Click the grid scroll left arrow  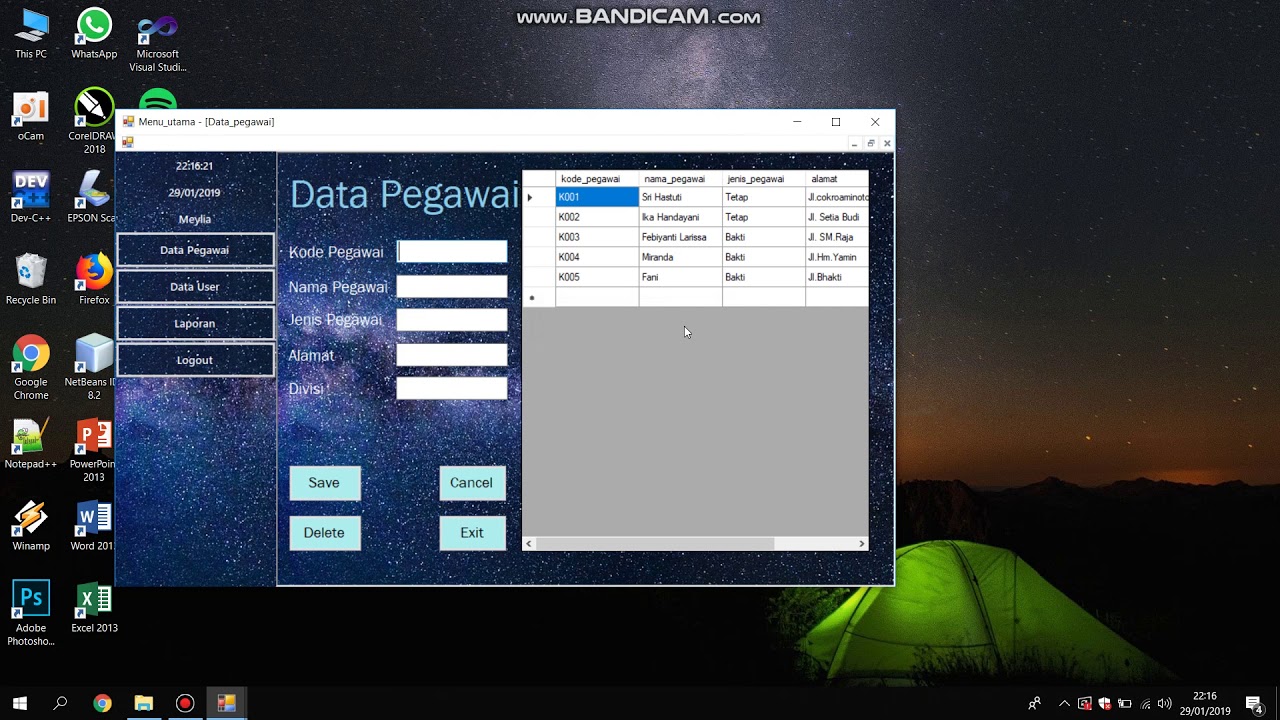click(529, 543)
